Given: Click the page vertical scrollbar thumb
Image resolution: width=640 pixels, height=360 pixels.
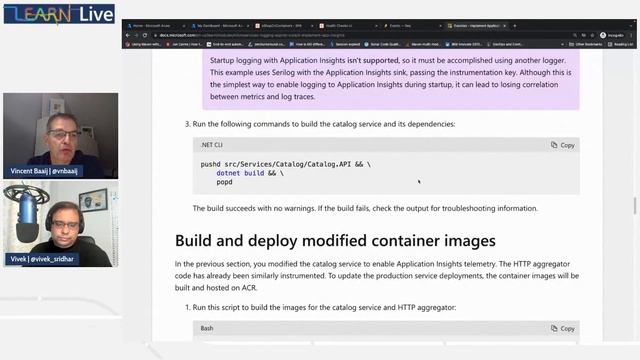Looking at the screenshot, I should click(635, 205).
